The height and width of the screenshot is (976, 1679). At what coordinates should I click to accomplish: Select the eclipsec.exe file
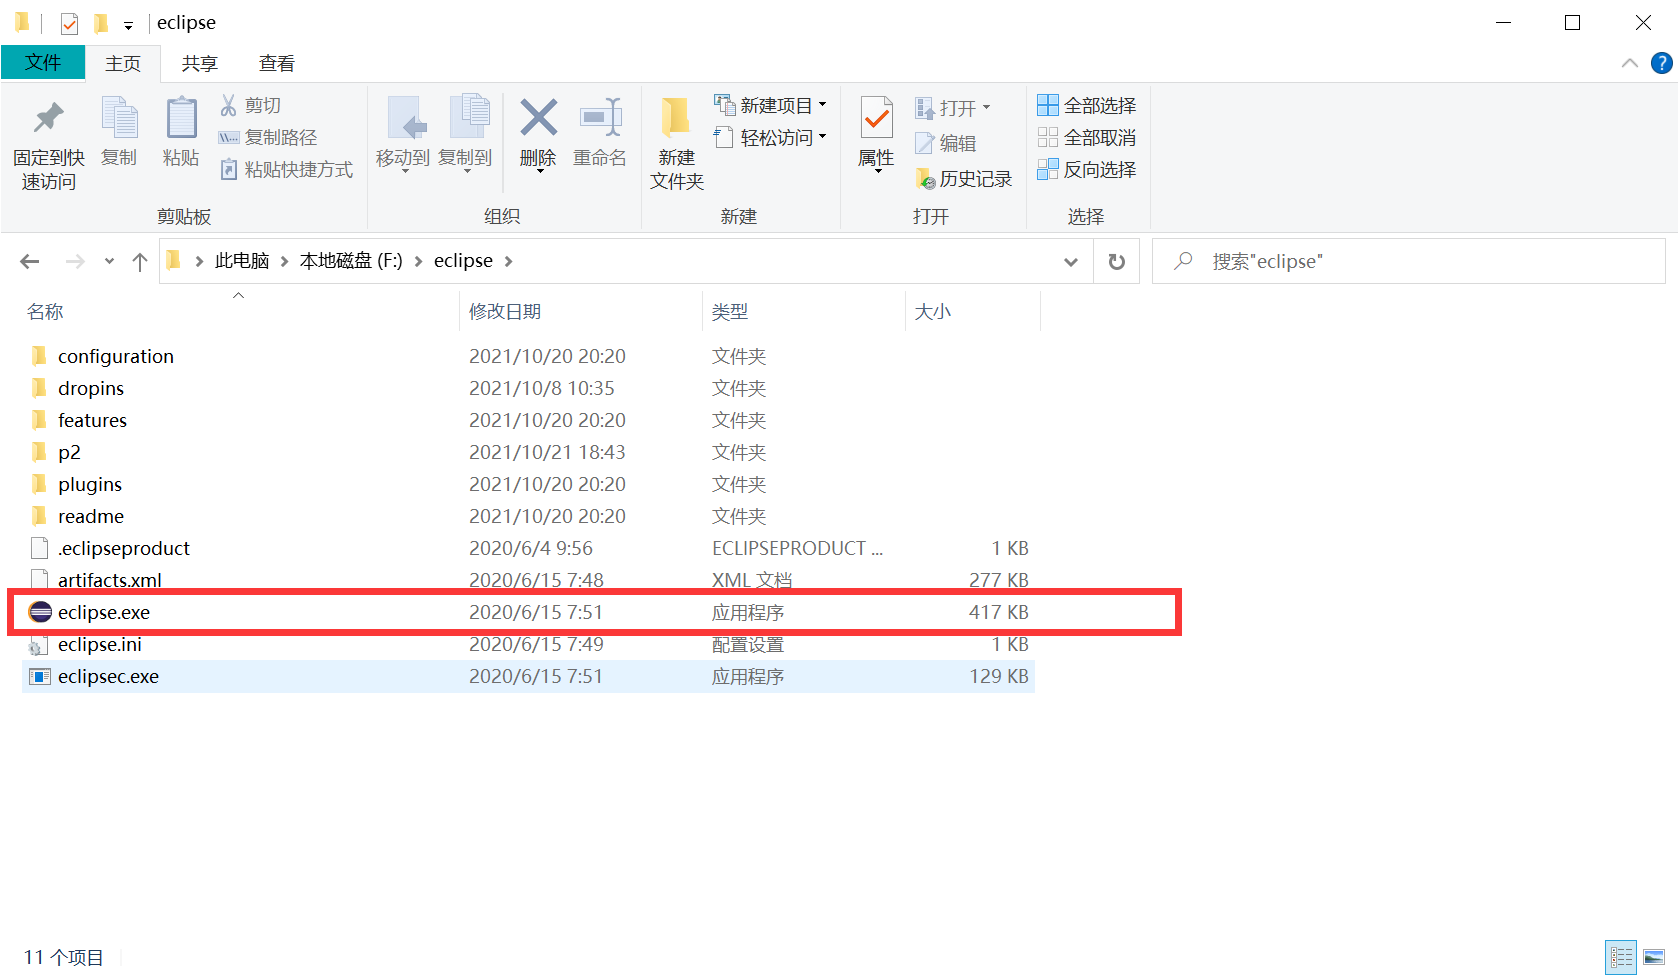coord(528,676)
